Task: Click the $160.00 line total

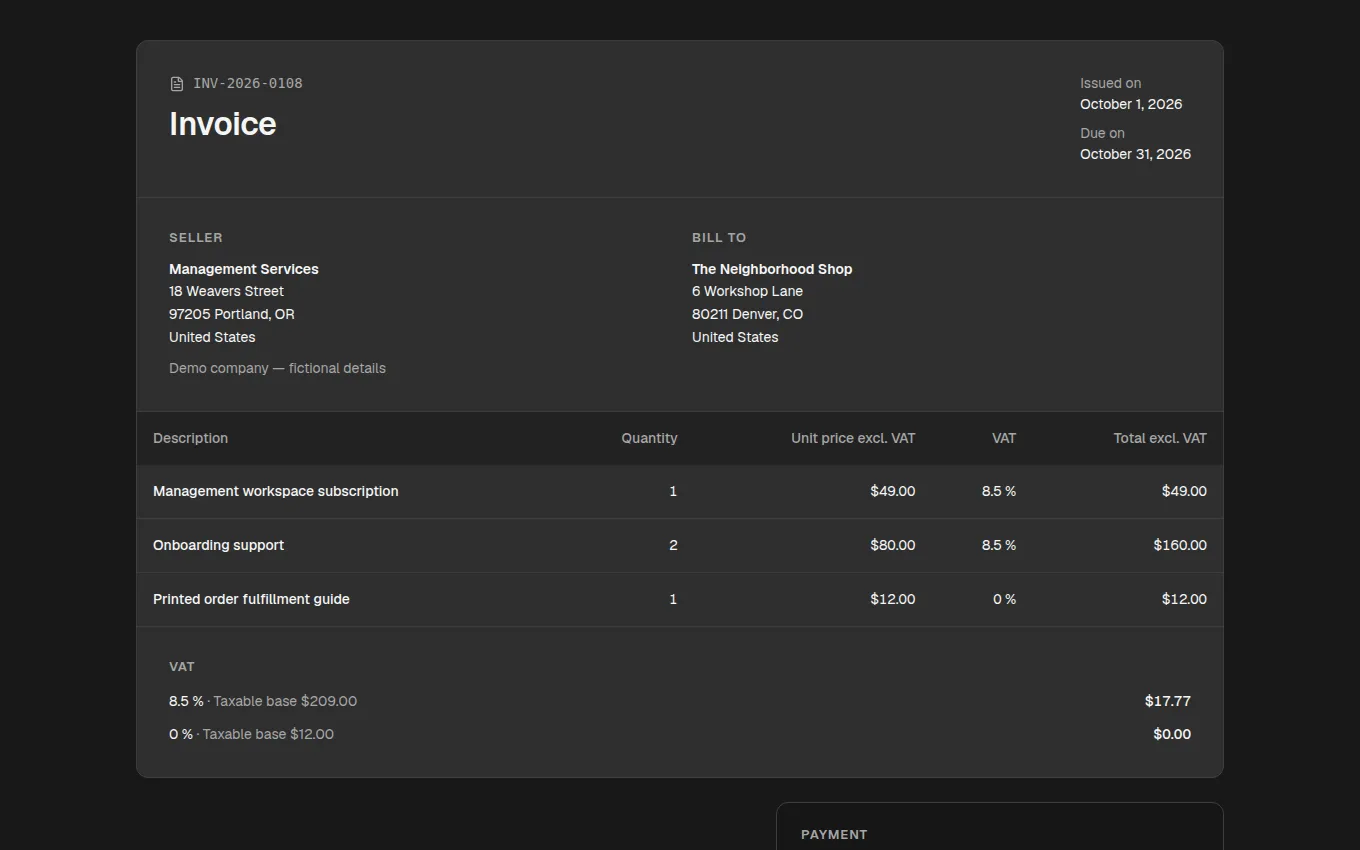Action: pyautogui.click(x=1180, y=545)
